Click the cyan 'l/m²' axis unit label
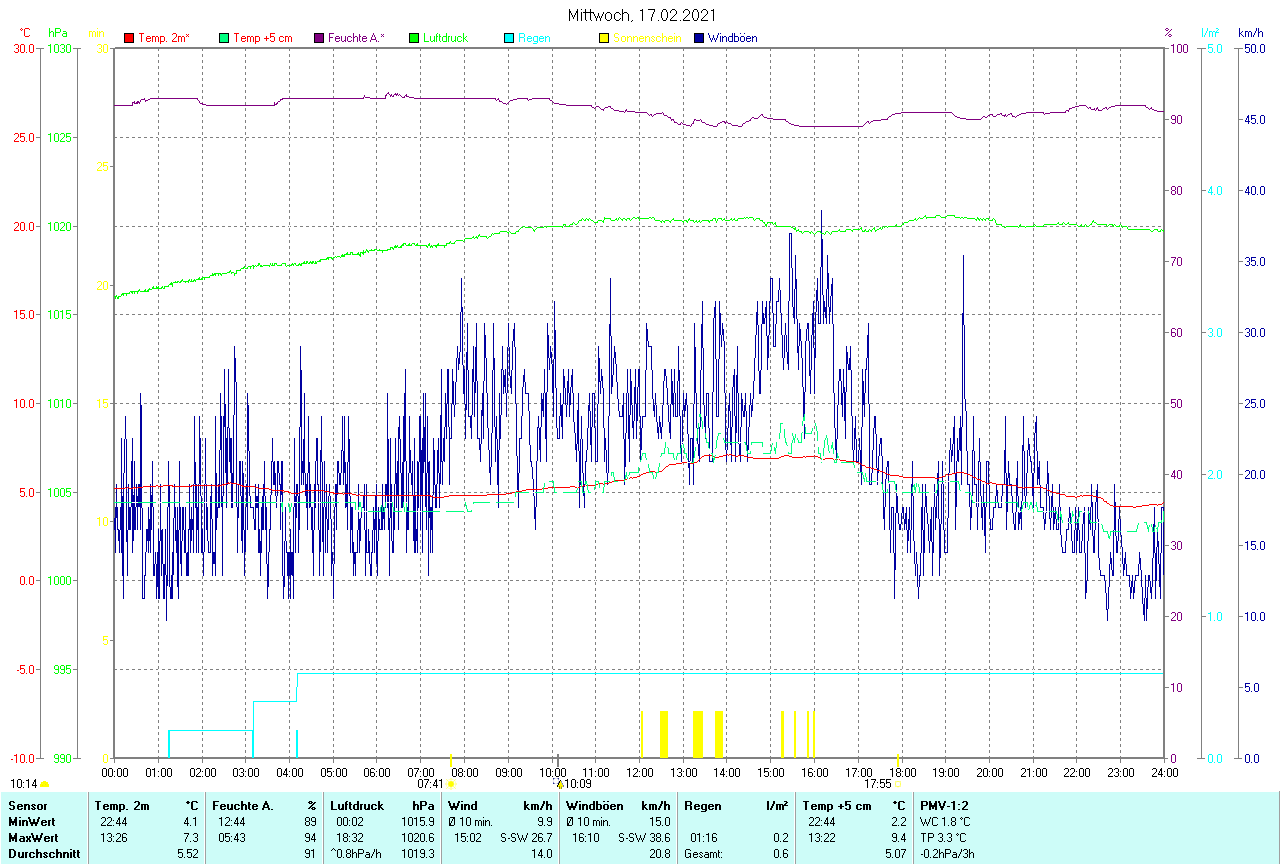This screenshot has width=1280, height=864. [x=1212, y=33]
